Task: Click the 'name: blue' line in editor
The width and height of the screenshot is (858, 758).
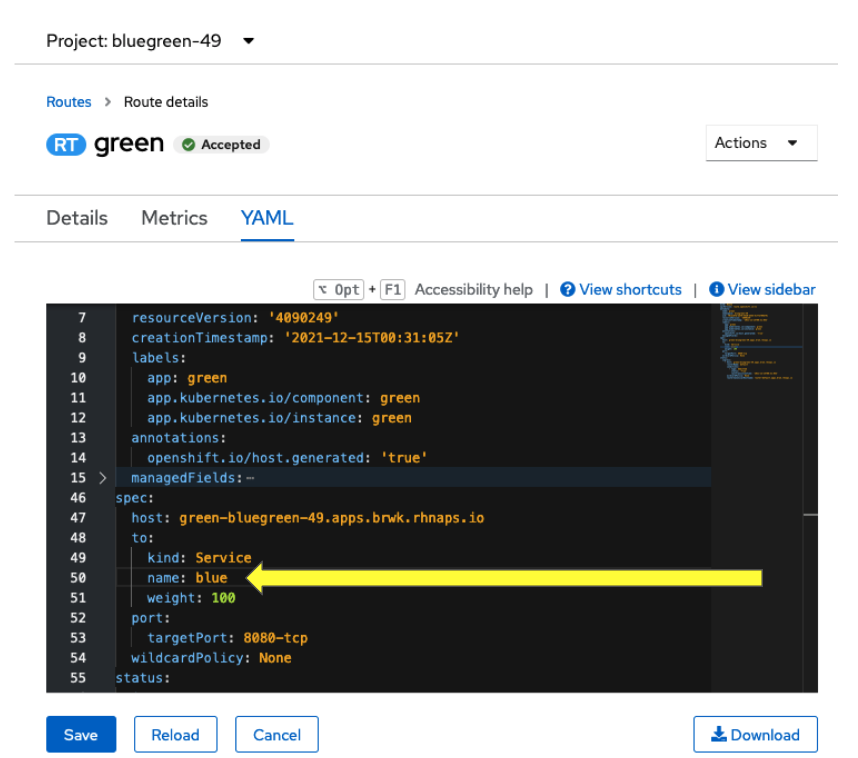Action: coord(187,578)
